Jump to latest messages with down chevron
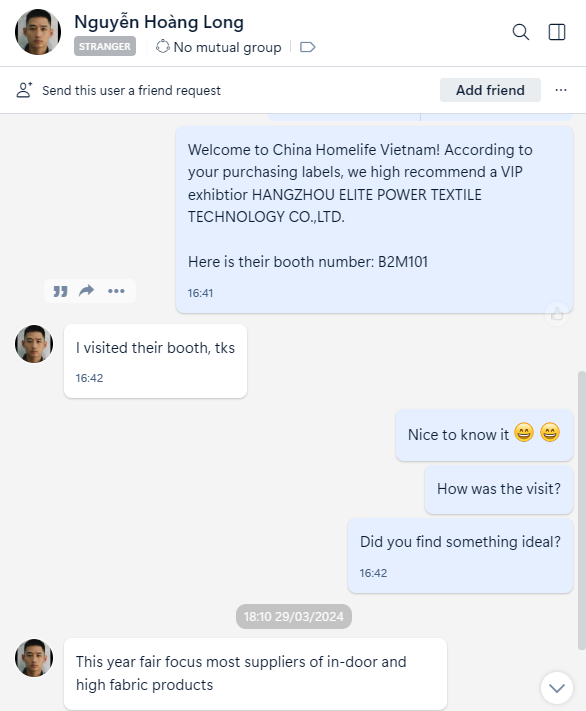 pos(557,688)
